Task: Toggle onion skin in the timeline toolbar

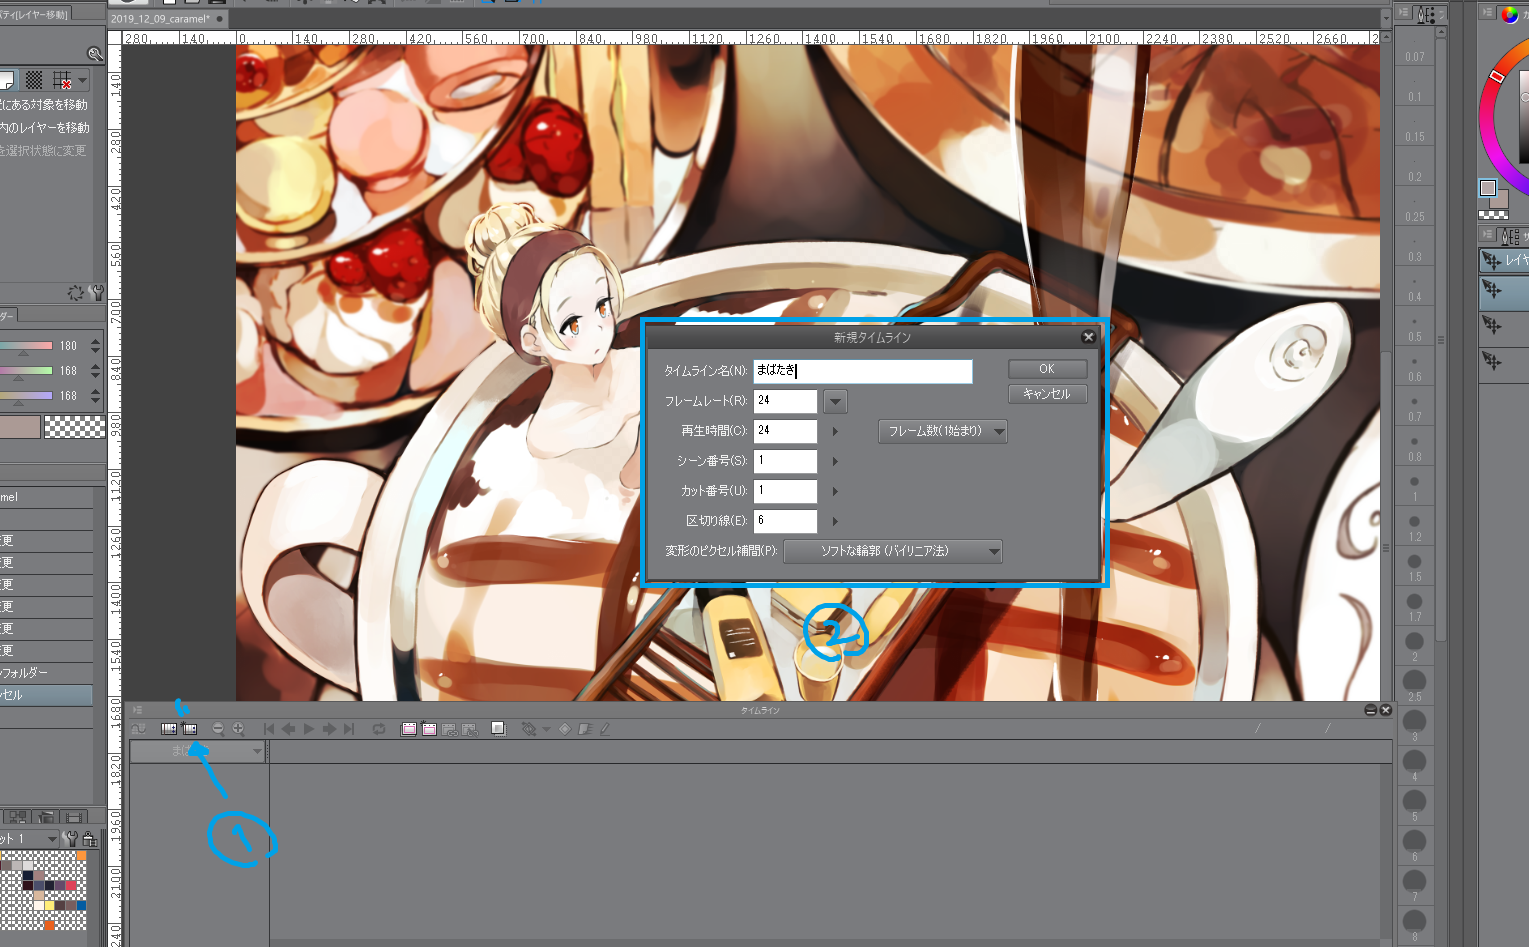Action: [498, 729]
